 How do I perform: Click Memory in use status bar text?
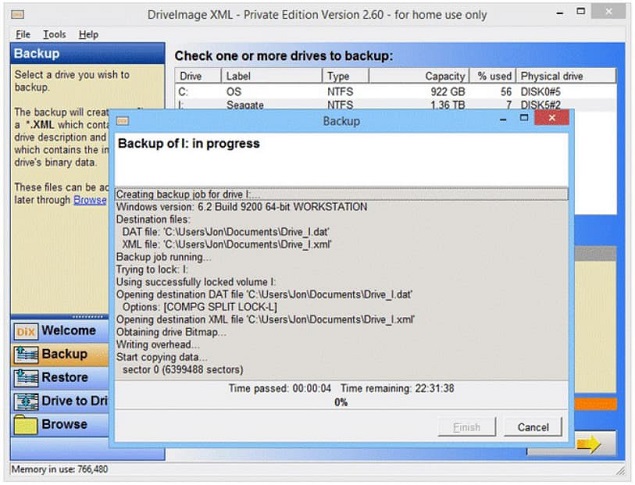point(60,469)
